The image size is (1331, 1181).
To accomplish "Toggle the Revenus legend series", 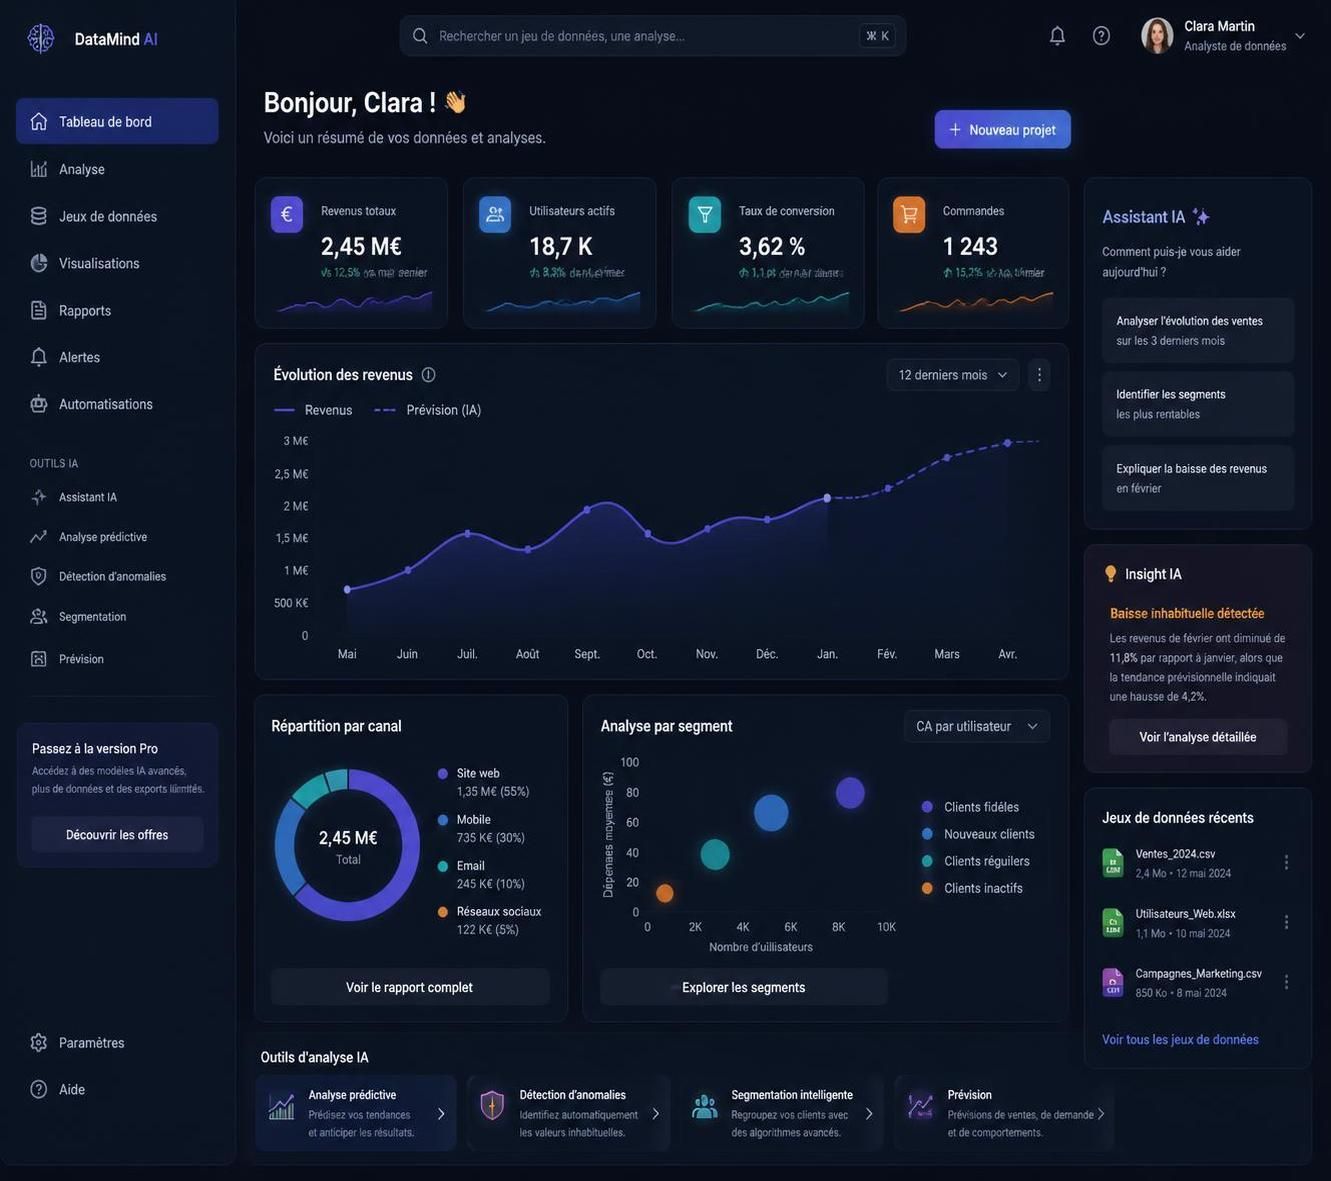I will (313, 410).
